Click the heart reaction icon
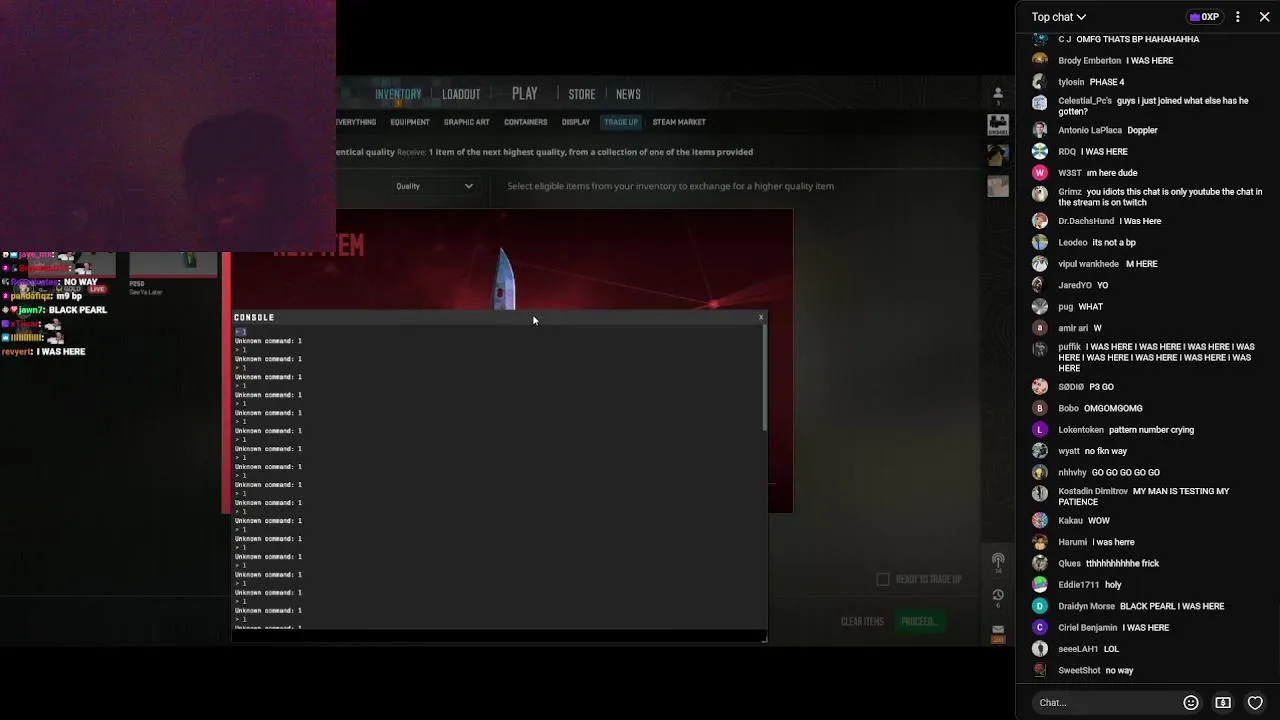 (1255, 703)
